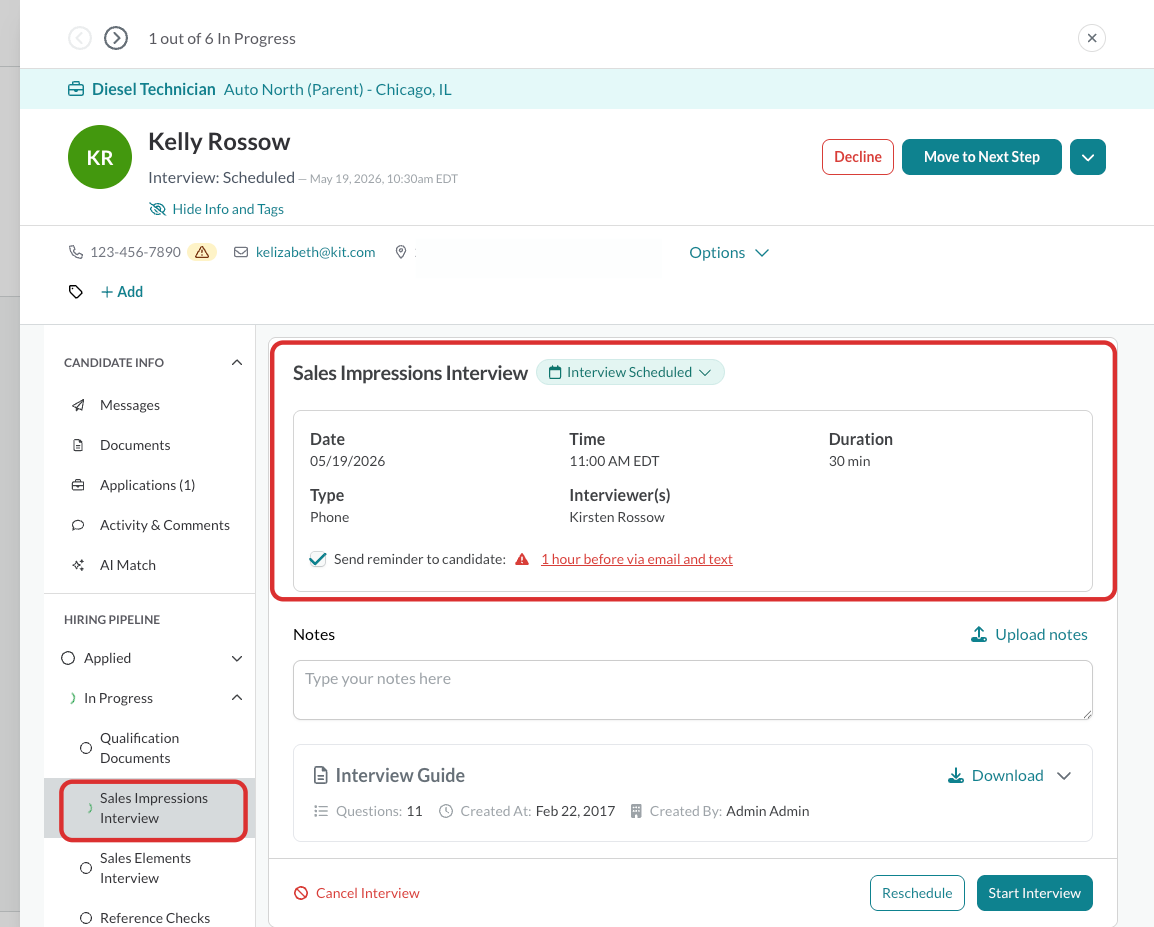Go to previous candidate arrow
Viewport: 1154px width, 927px height.
(x=79, y=38)
